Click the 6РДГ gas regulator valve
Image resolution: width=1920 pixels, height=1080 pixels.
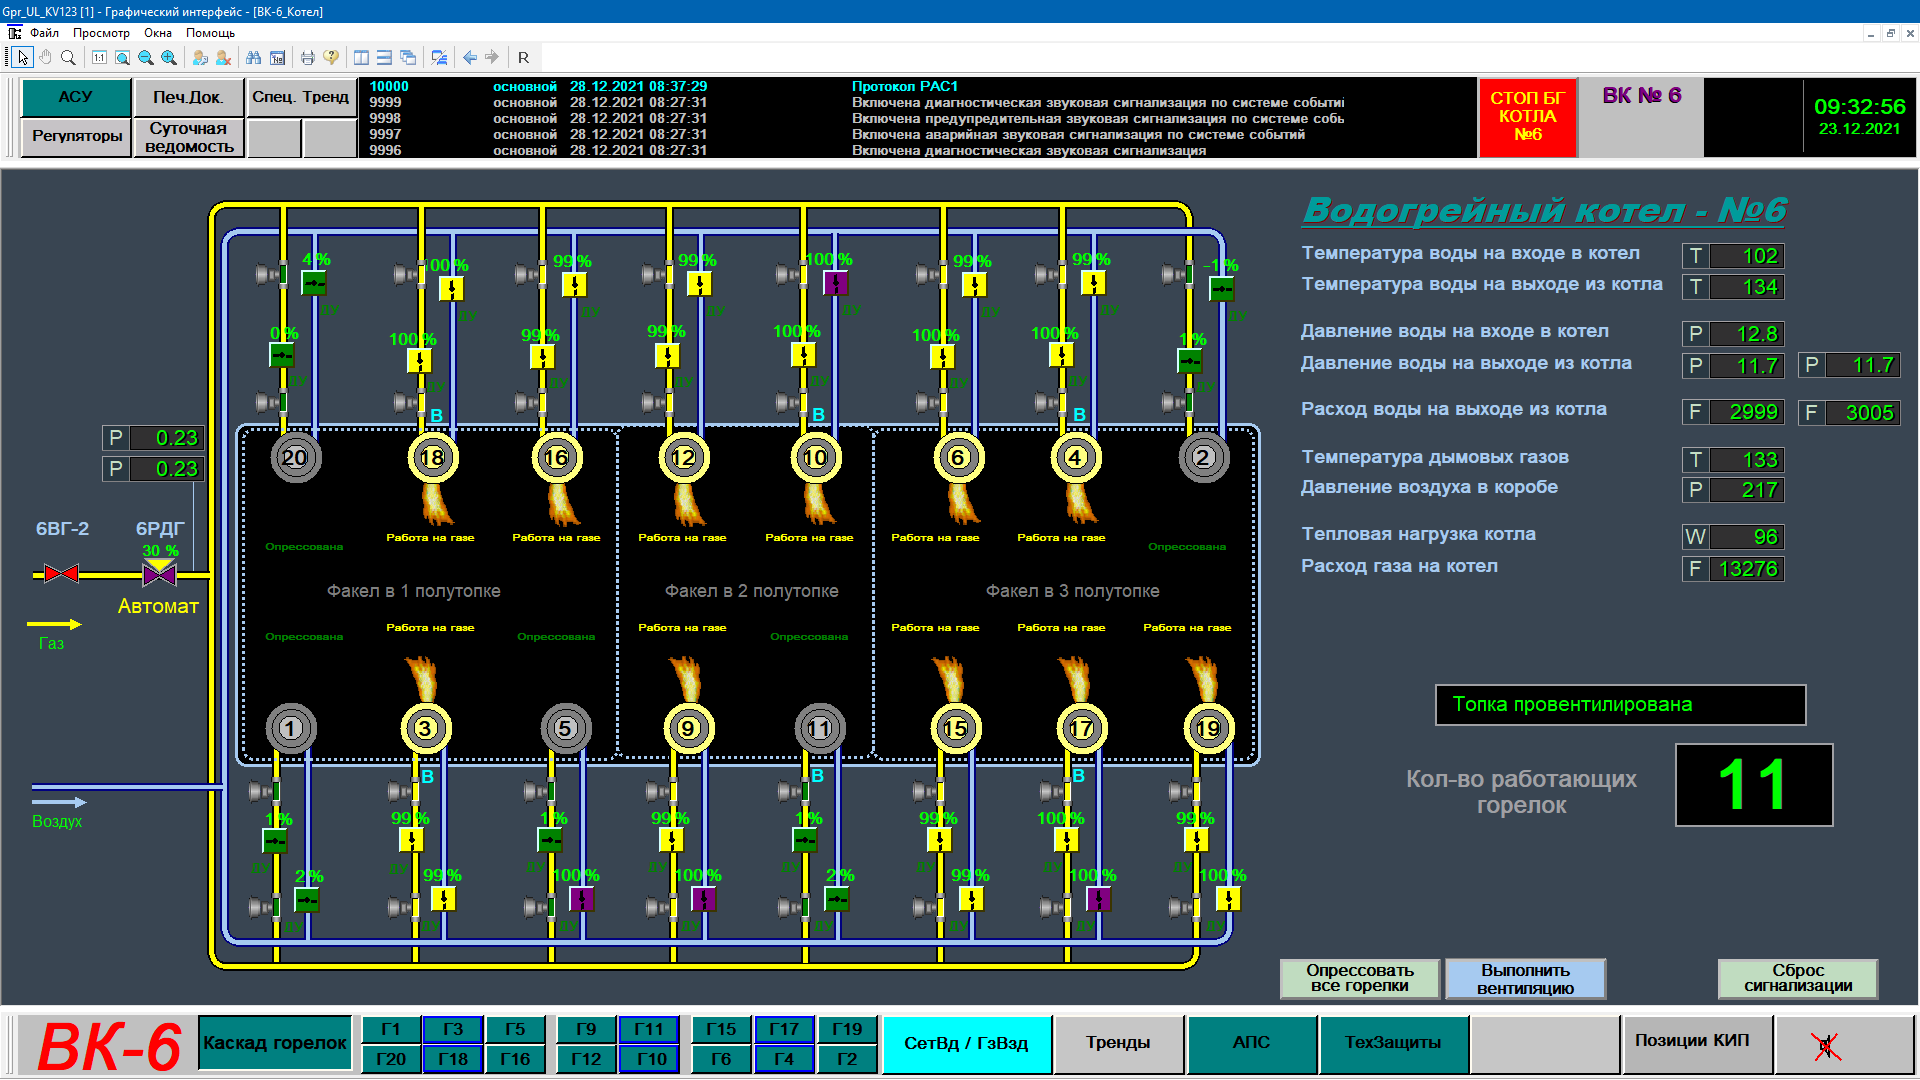[x=160, y=574]
